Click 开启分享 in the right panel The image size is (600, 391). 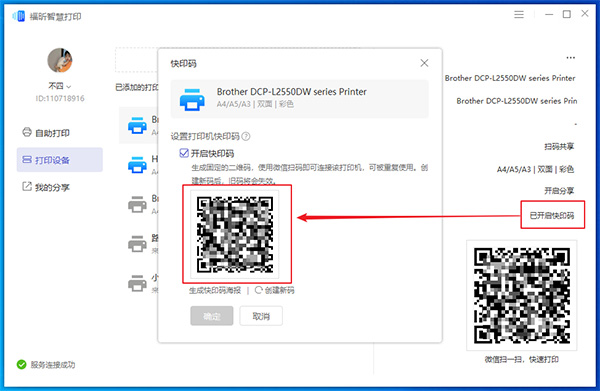pyautogui.click(x=559, y=191)
